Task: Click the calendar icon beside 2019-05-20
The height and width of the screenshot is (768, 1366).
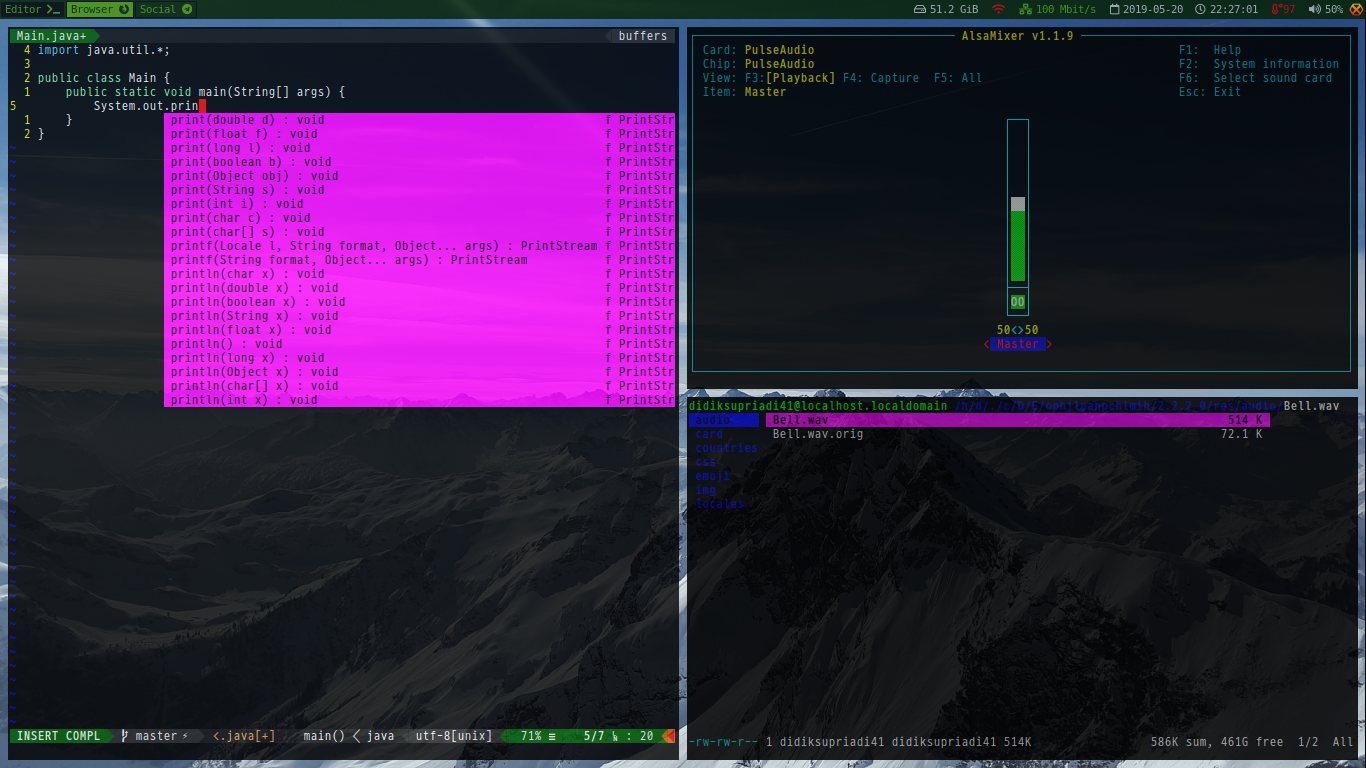Action: point(1115,9)
